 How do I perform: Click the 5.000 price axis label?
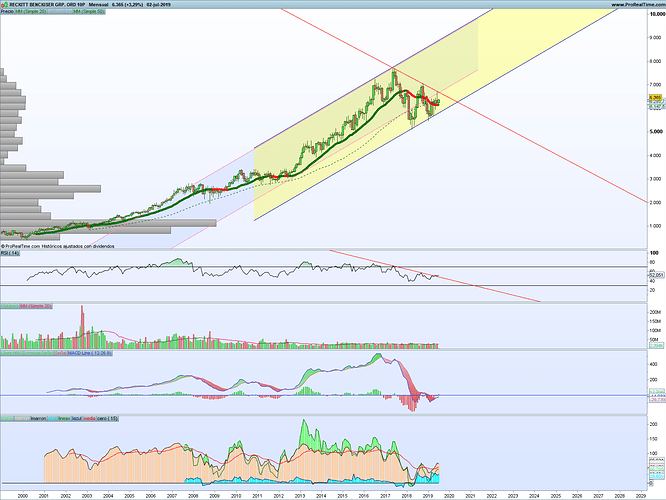[x=656, y=132]
